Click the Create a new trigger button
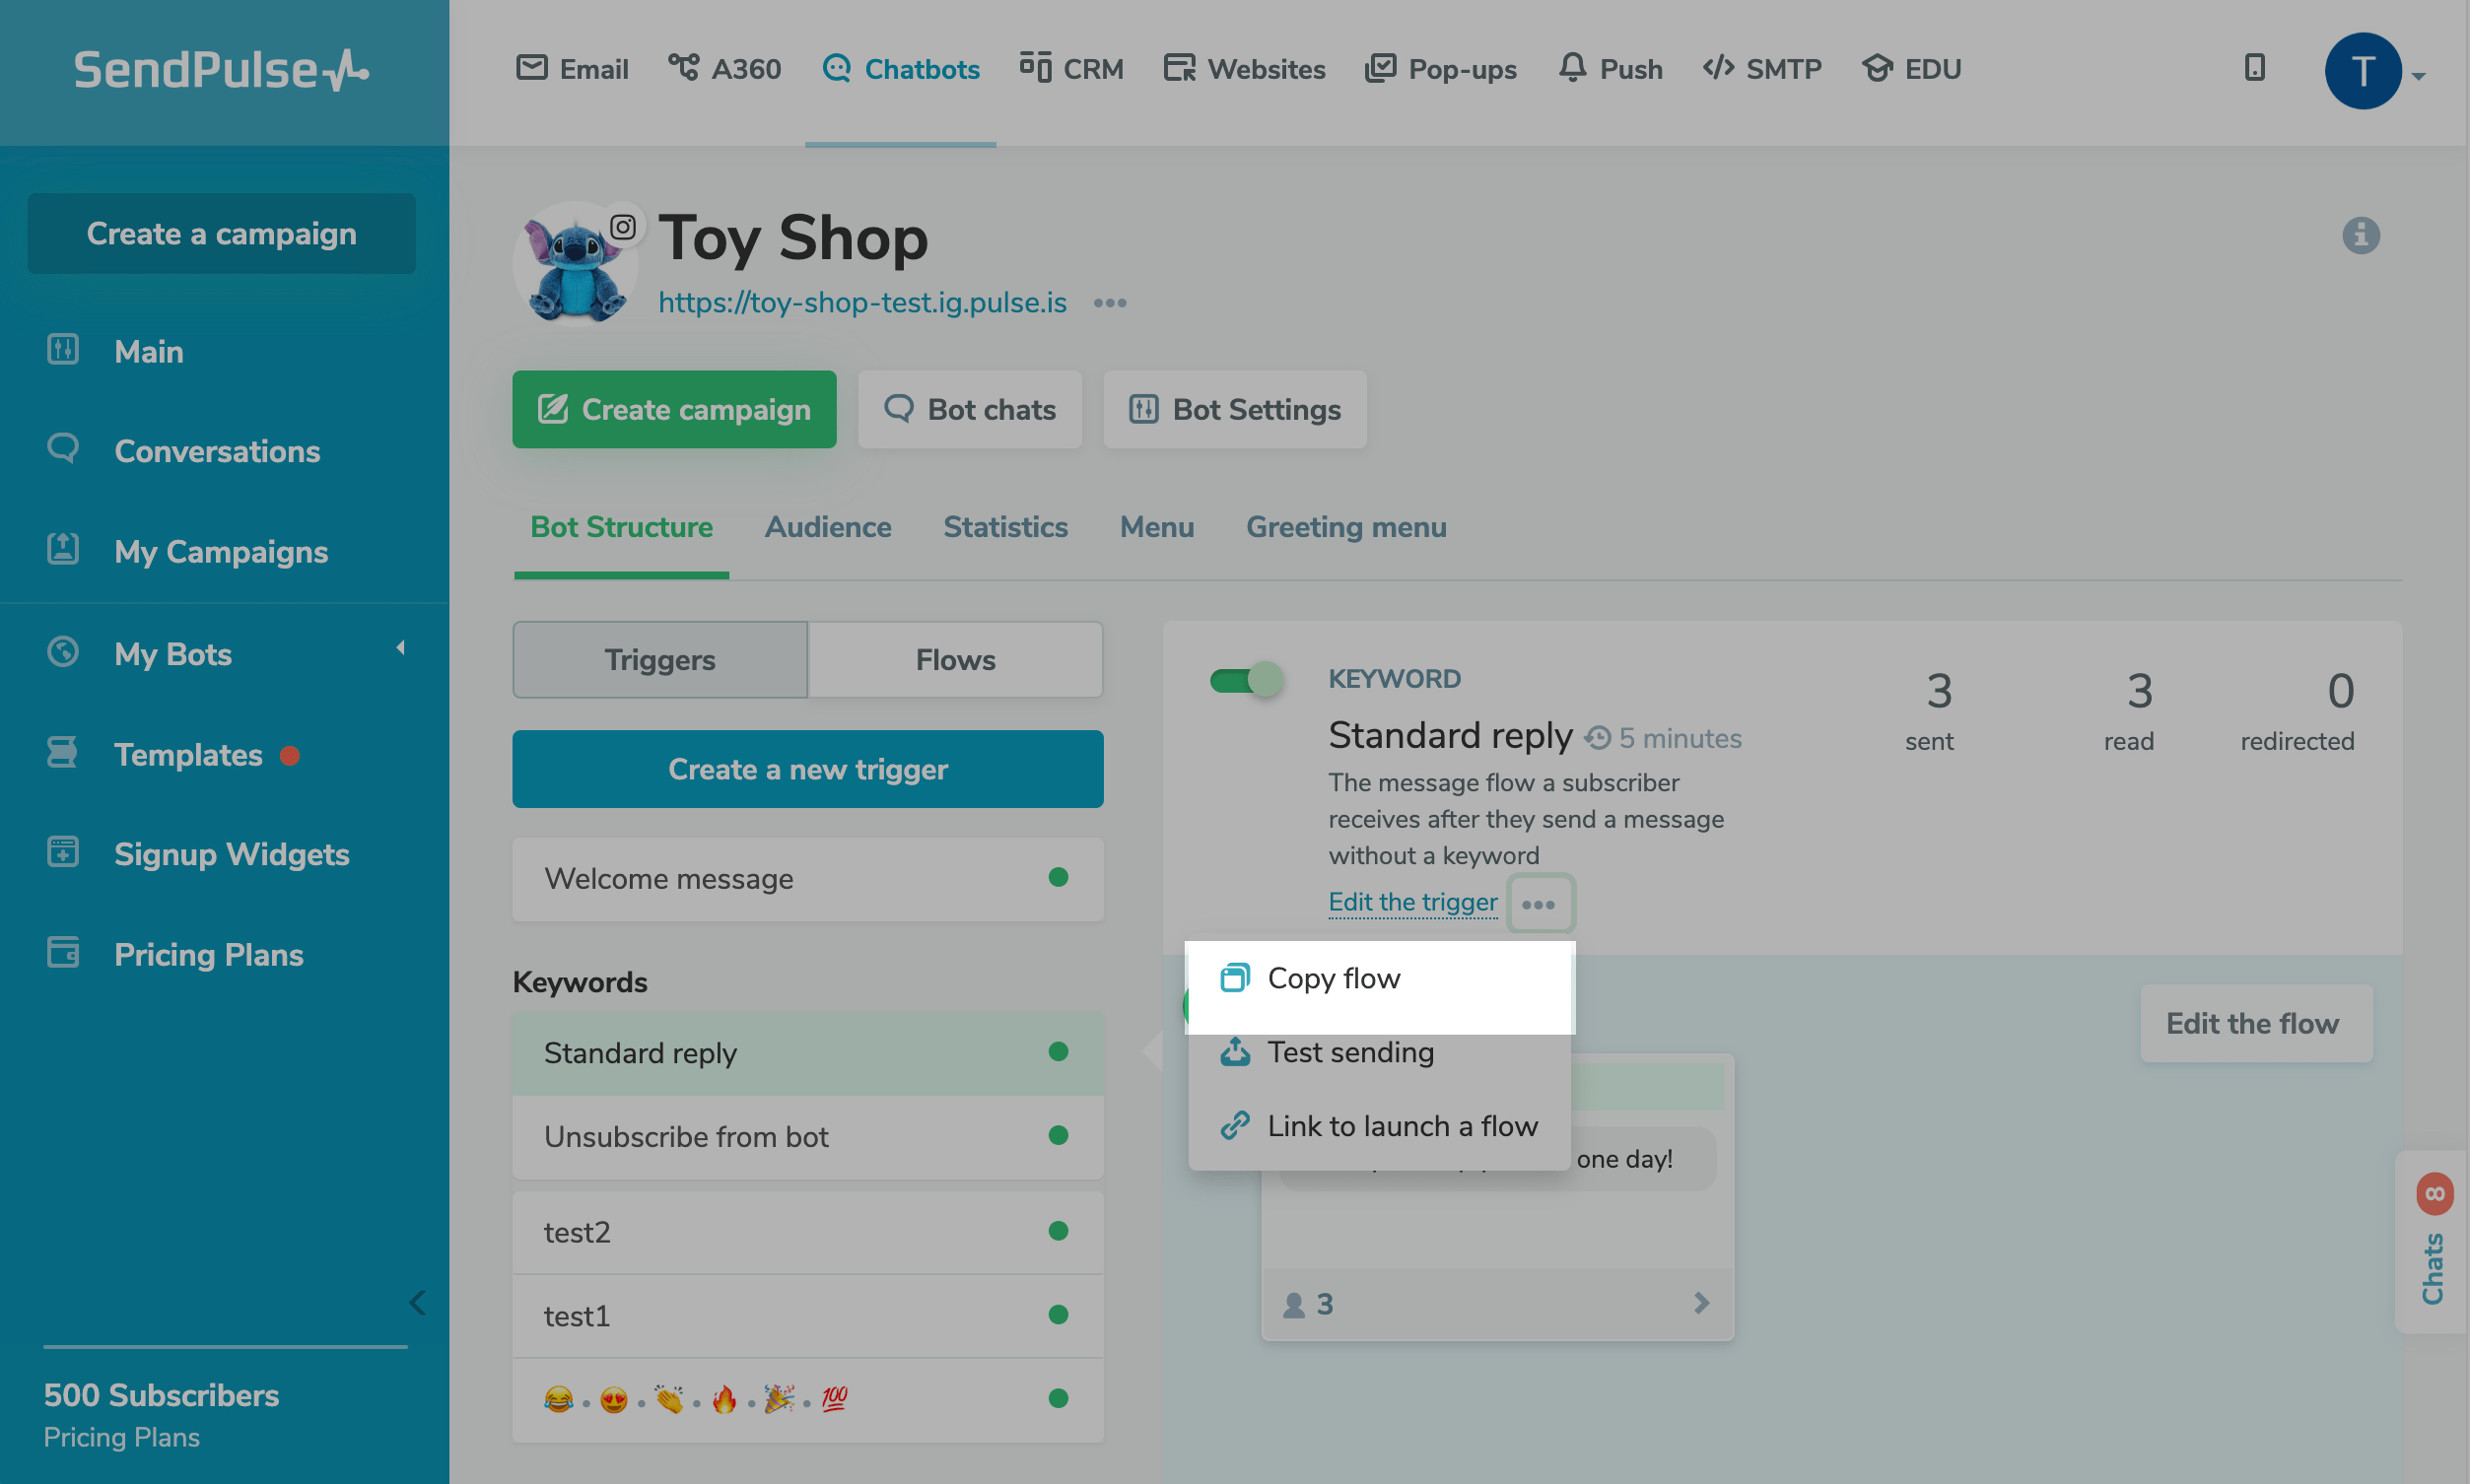2470x1484 pixels. pos(808,768)
